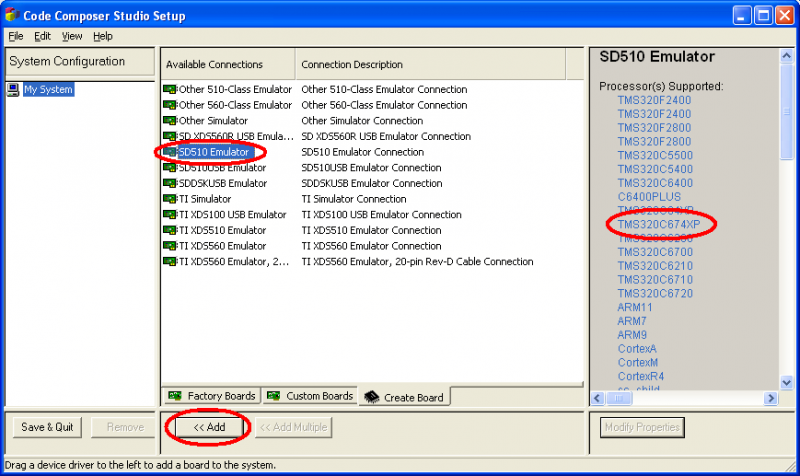Click the System Configuration panel header
The image size is (800, 476).
(x=80, y=62)
